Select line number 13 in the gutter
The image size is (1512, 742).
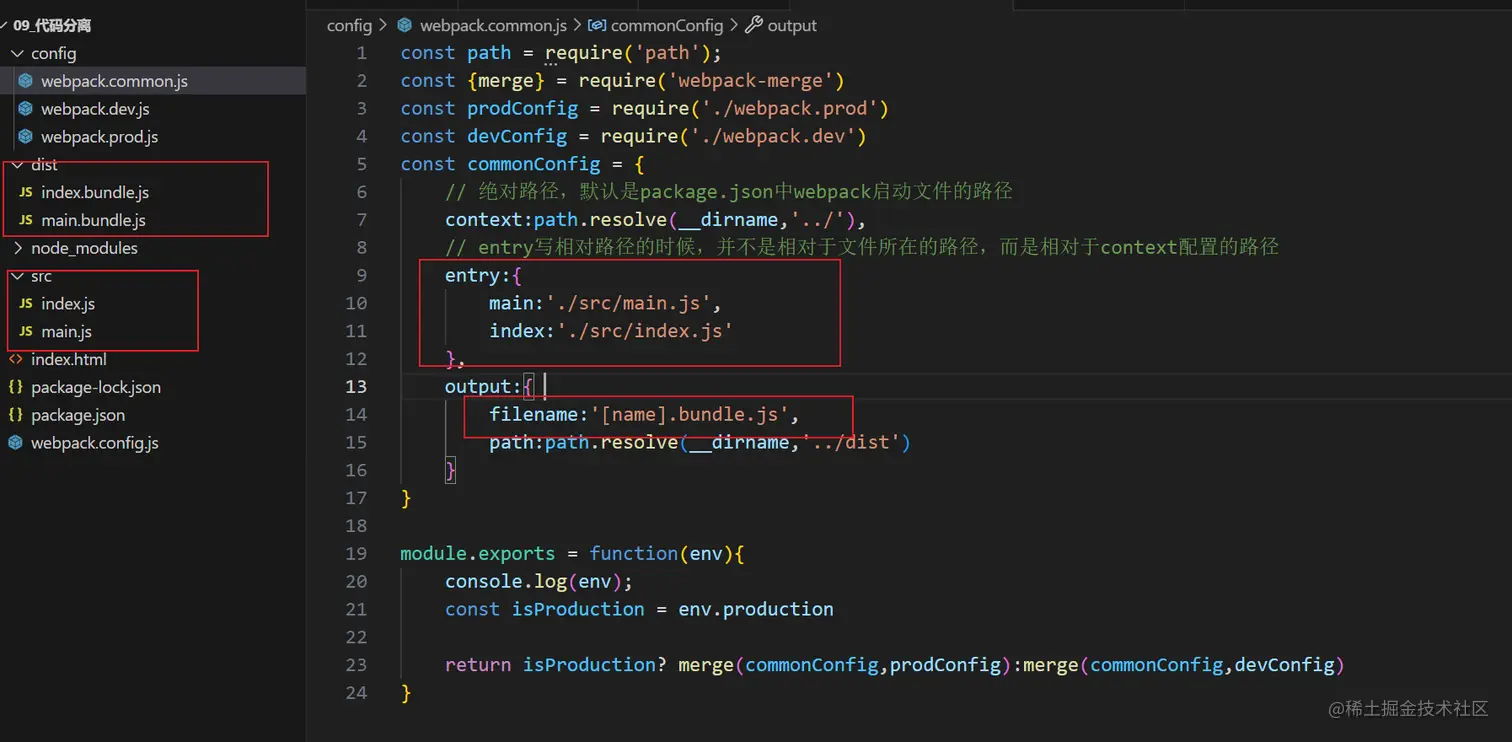pyautogui.click(x=356, y=386)
